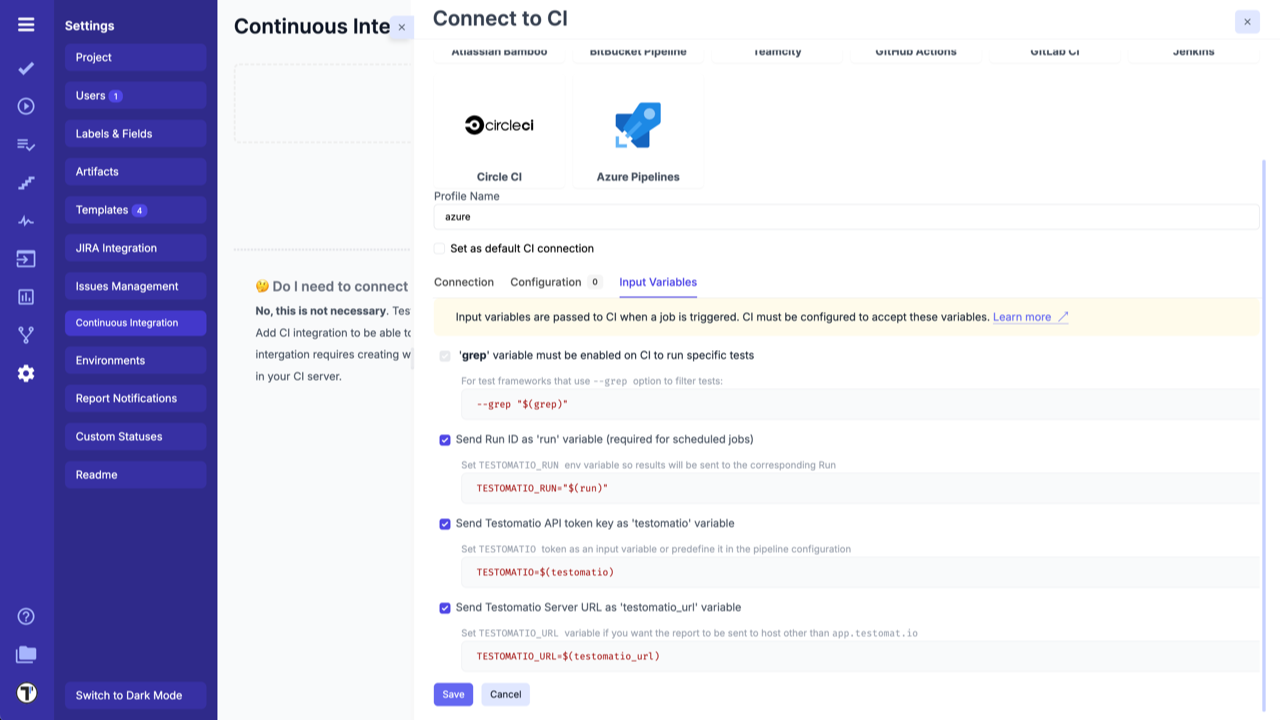Switch to the Configuration tab
The image size is (1280, 720).
tap(546, 282)
